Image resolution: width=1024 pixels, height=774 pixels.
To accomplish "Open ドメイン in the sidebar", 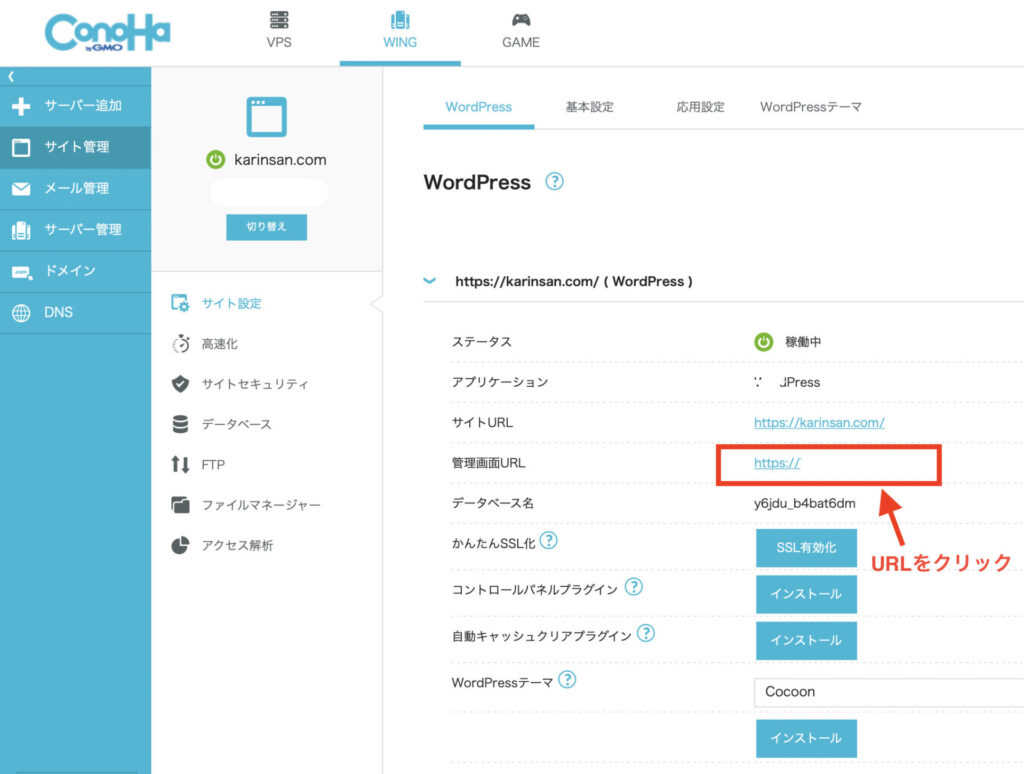I will (75, 271).
